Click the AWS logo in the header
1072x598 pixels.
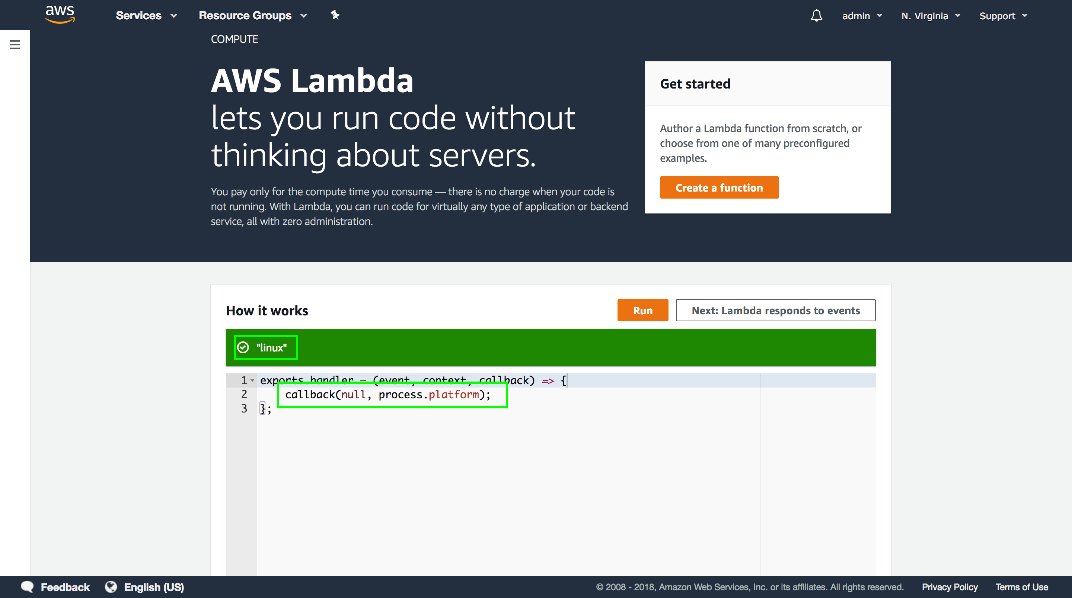pyautogui.click(x=60, y=15)
